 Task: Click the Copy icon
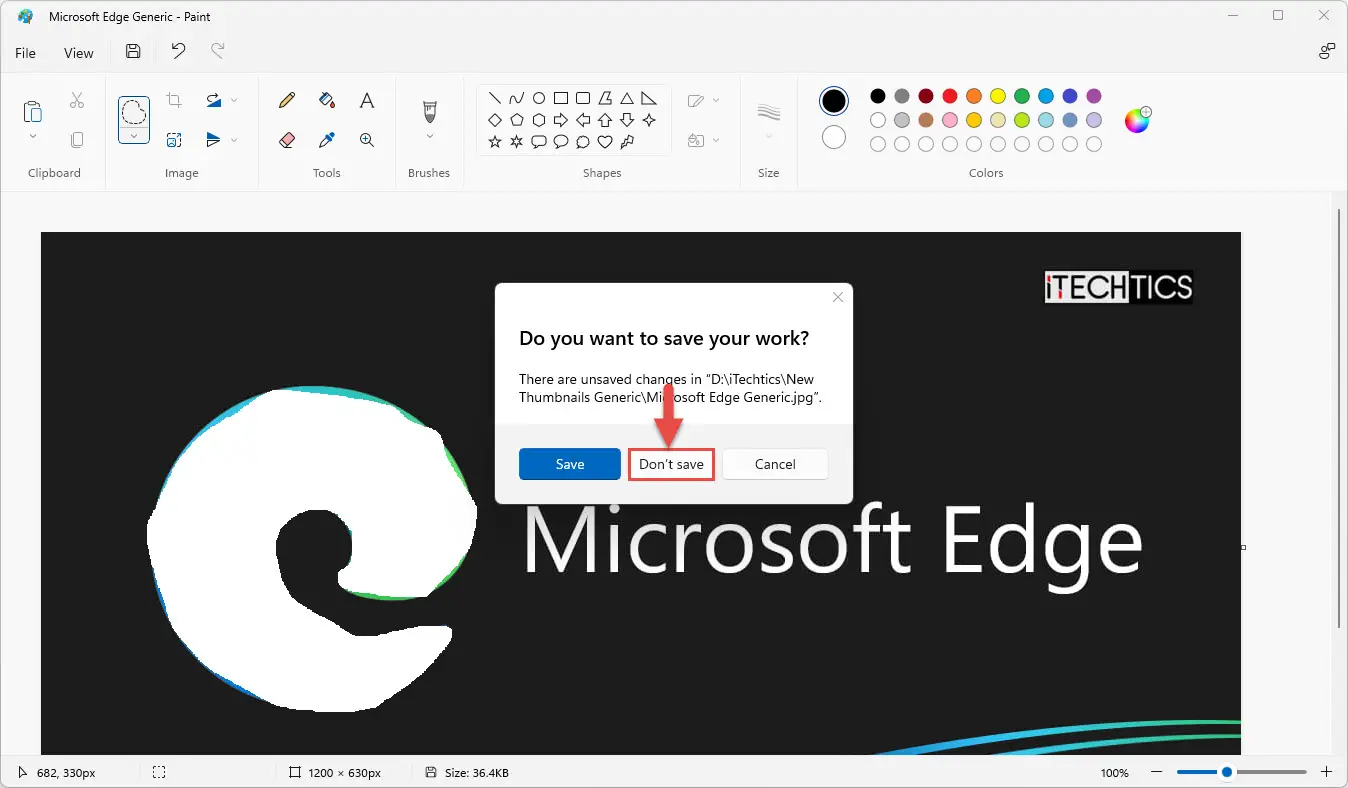click(x=77, y=140)
